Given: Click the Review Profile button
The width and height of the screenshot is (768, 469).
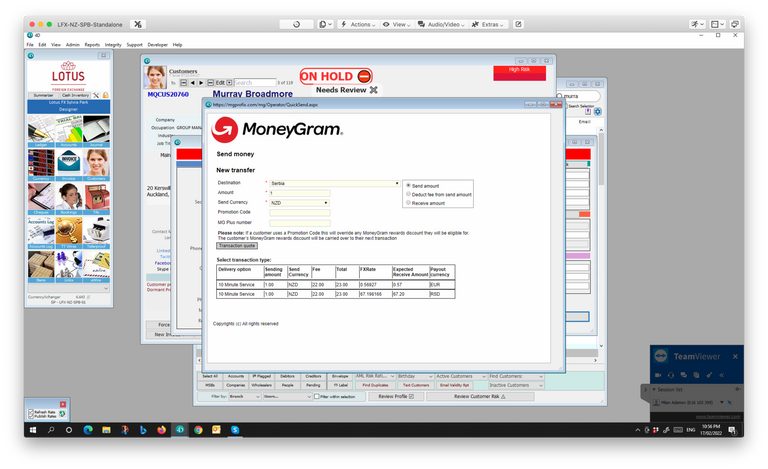Looking at the screenshot, I should click(396, 397).
